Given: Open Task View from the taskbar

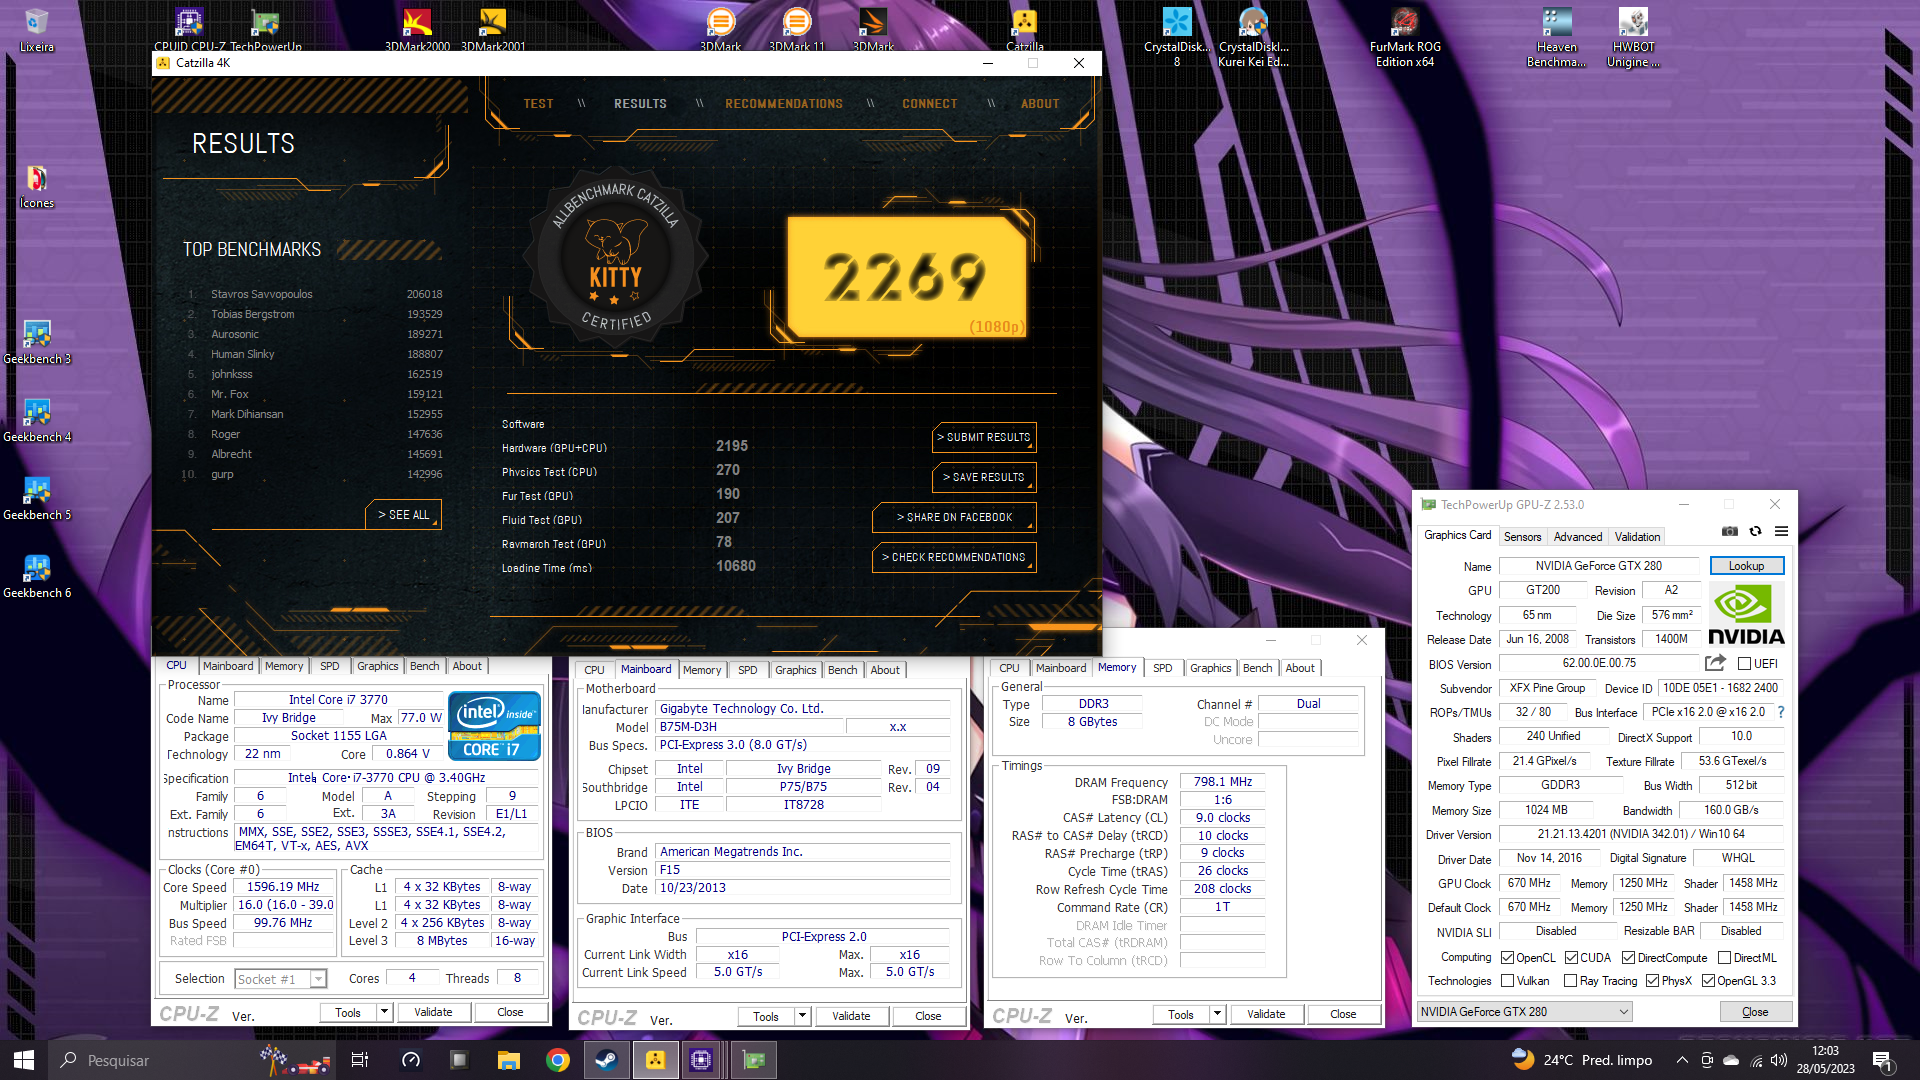Looking at the screenshot, I should 360,1060.
